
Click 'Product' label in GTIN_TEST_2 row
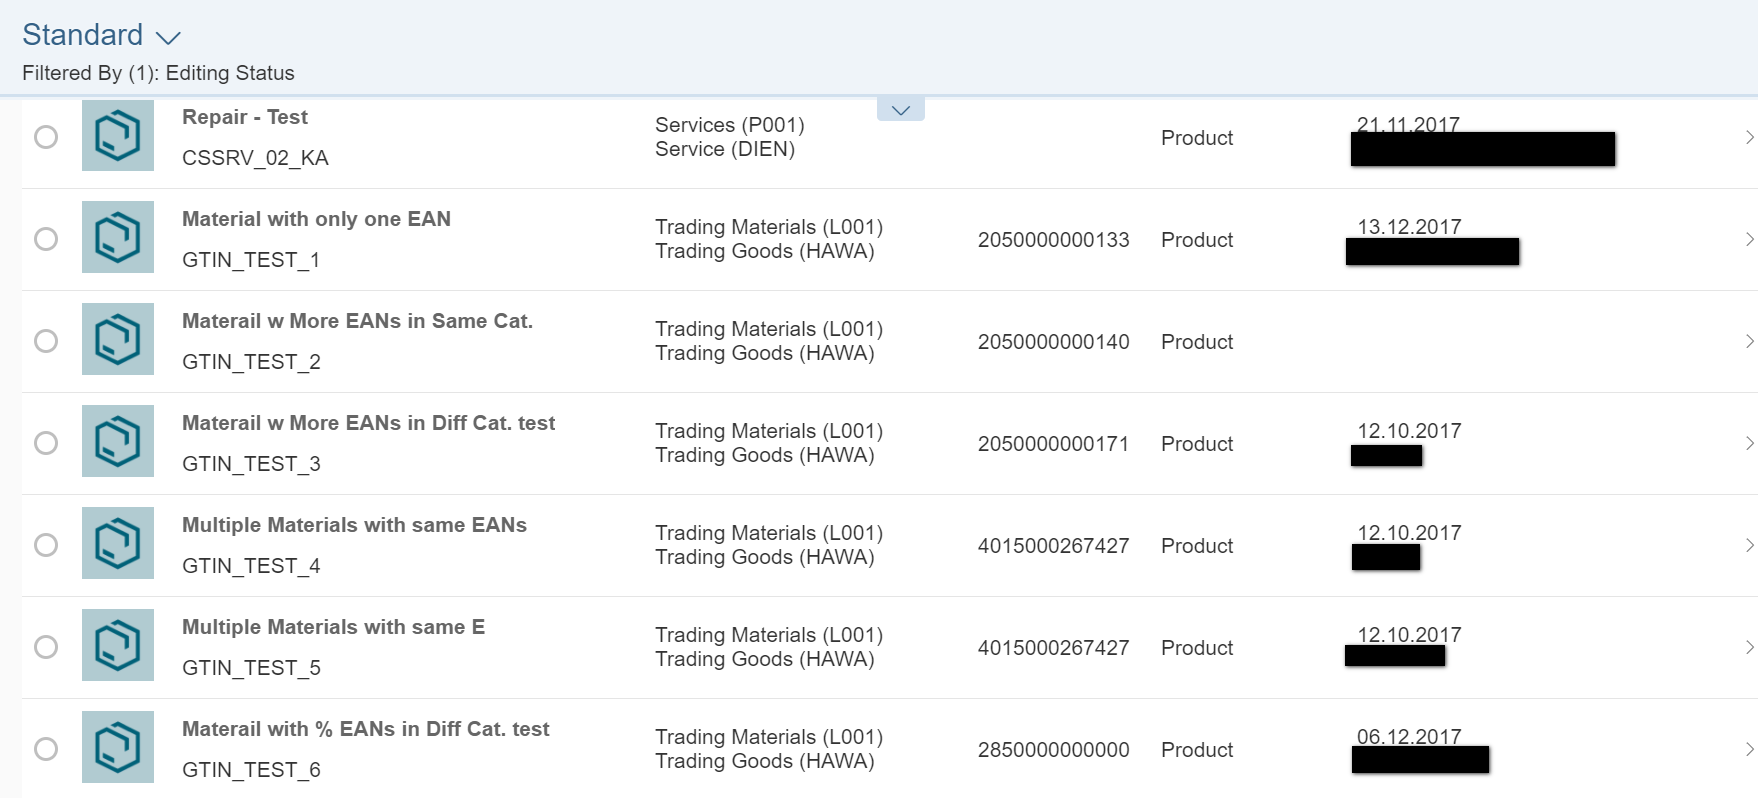coord(1197,342)
